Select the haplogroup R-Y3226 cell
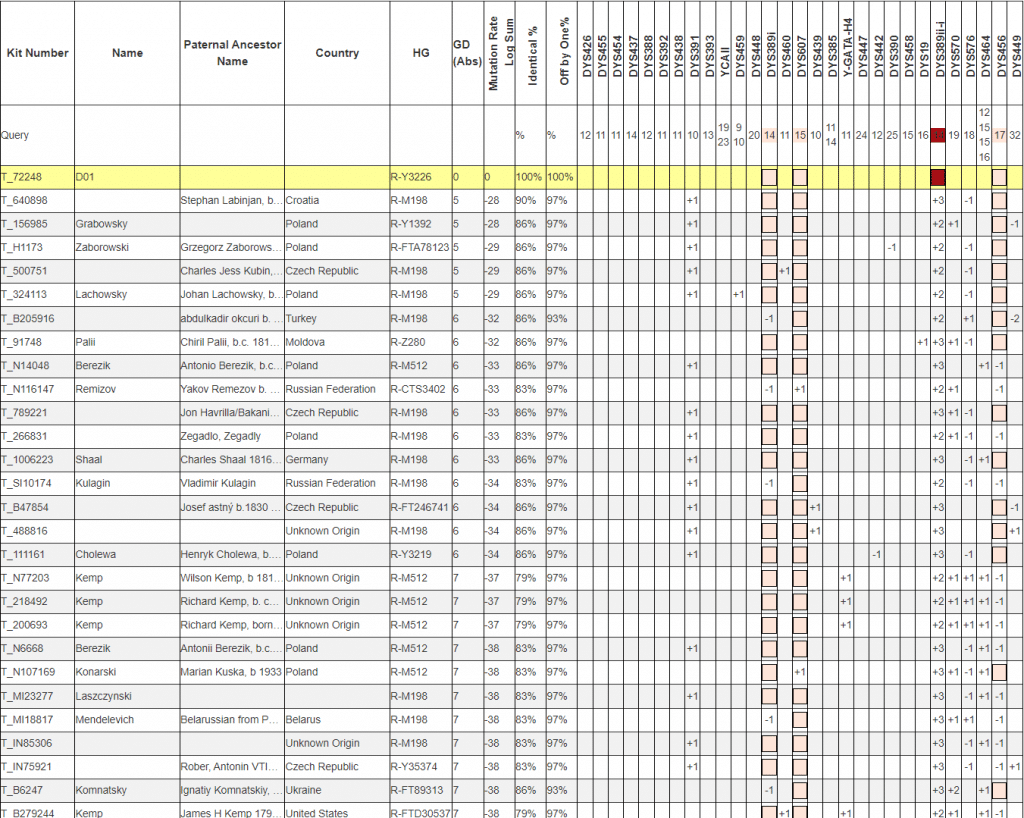This screenshot has width=1024, height=818. (x=413, y=177)
